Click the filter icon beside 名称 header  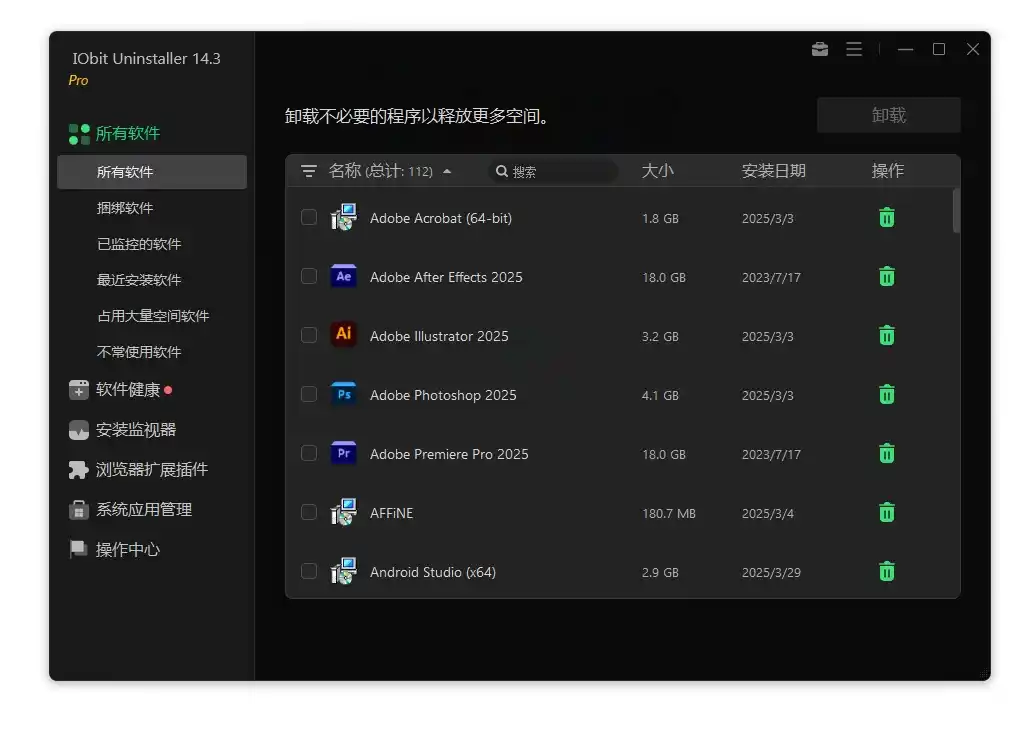(x=309, y=172)
